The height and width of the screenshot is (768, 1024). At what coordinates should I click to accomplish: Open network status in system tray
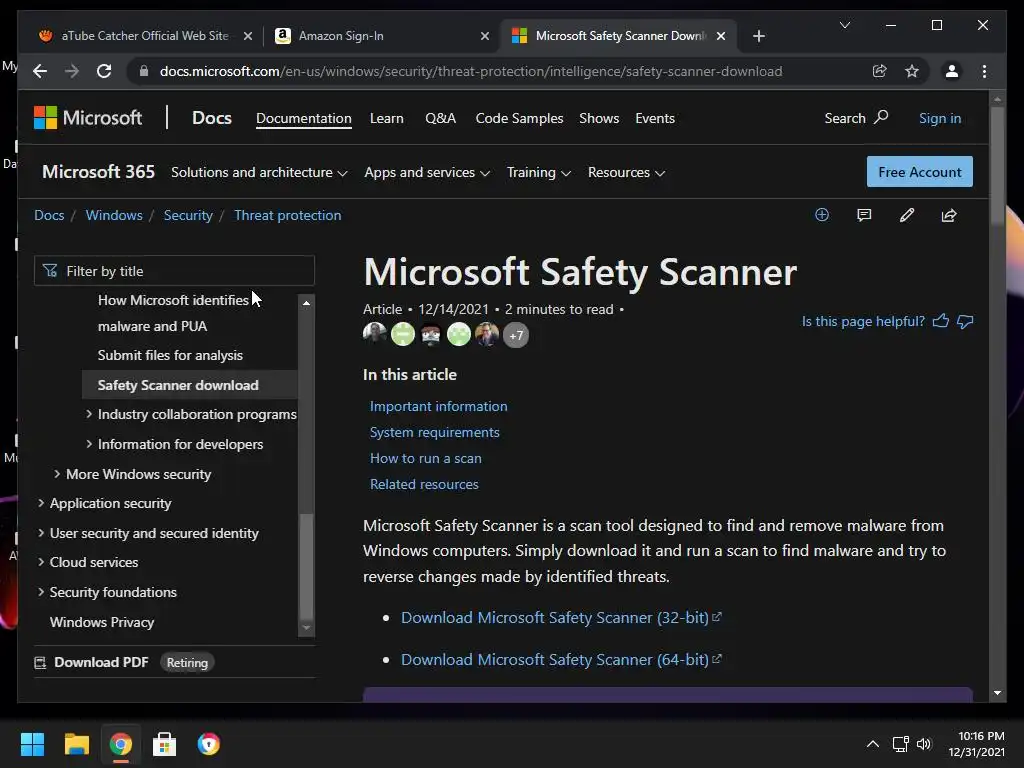901,744
